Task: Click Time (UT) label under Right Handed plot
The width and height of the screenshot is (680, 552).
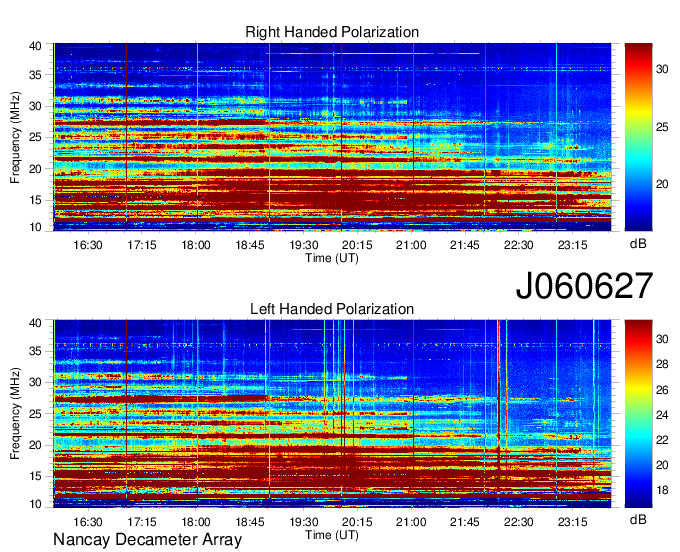Action: (332, 258)
